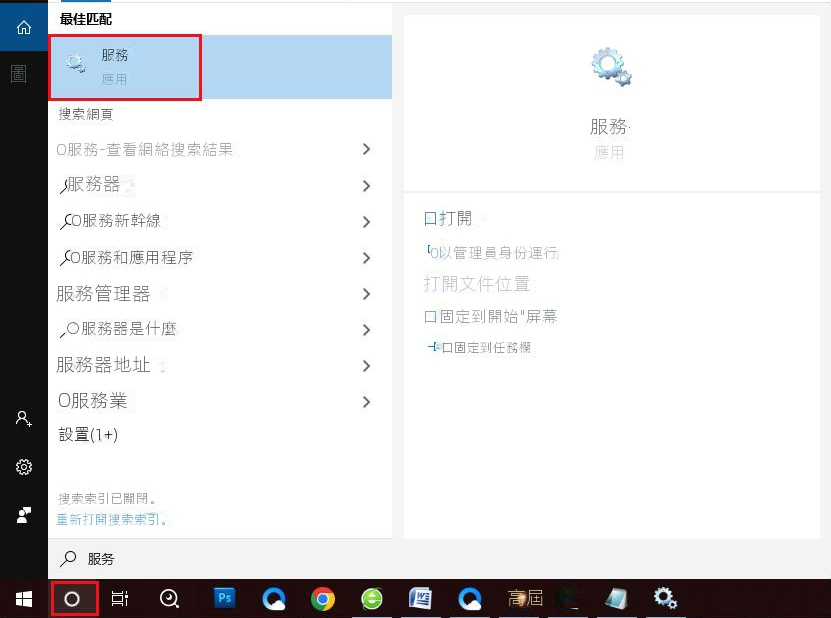The width and height of the screenshot is (831, 618).
Task: Click 重新打開搜索索引 link
Action: pos(112,519)
